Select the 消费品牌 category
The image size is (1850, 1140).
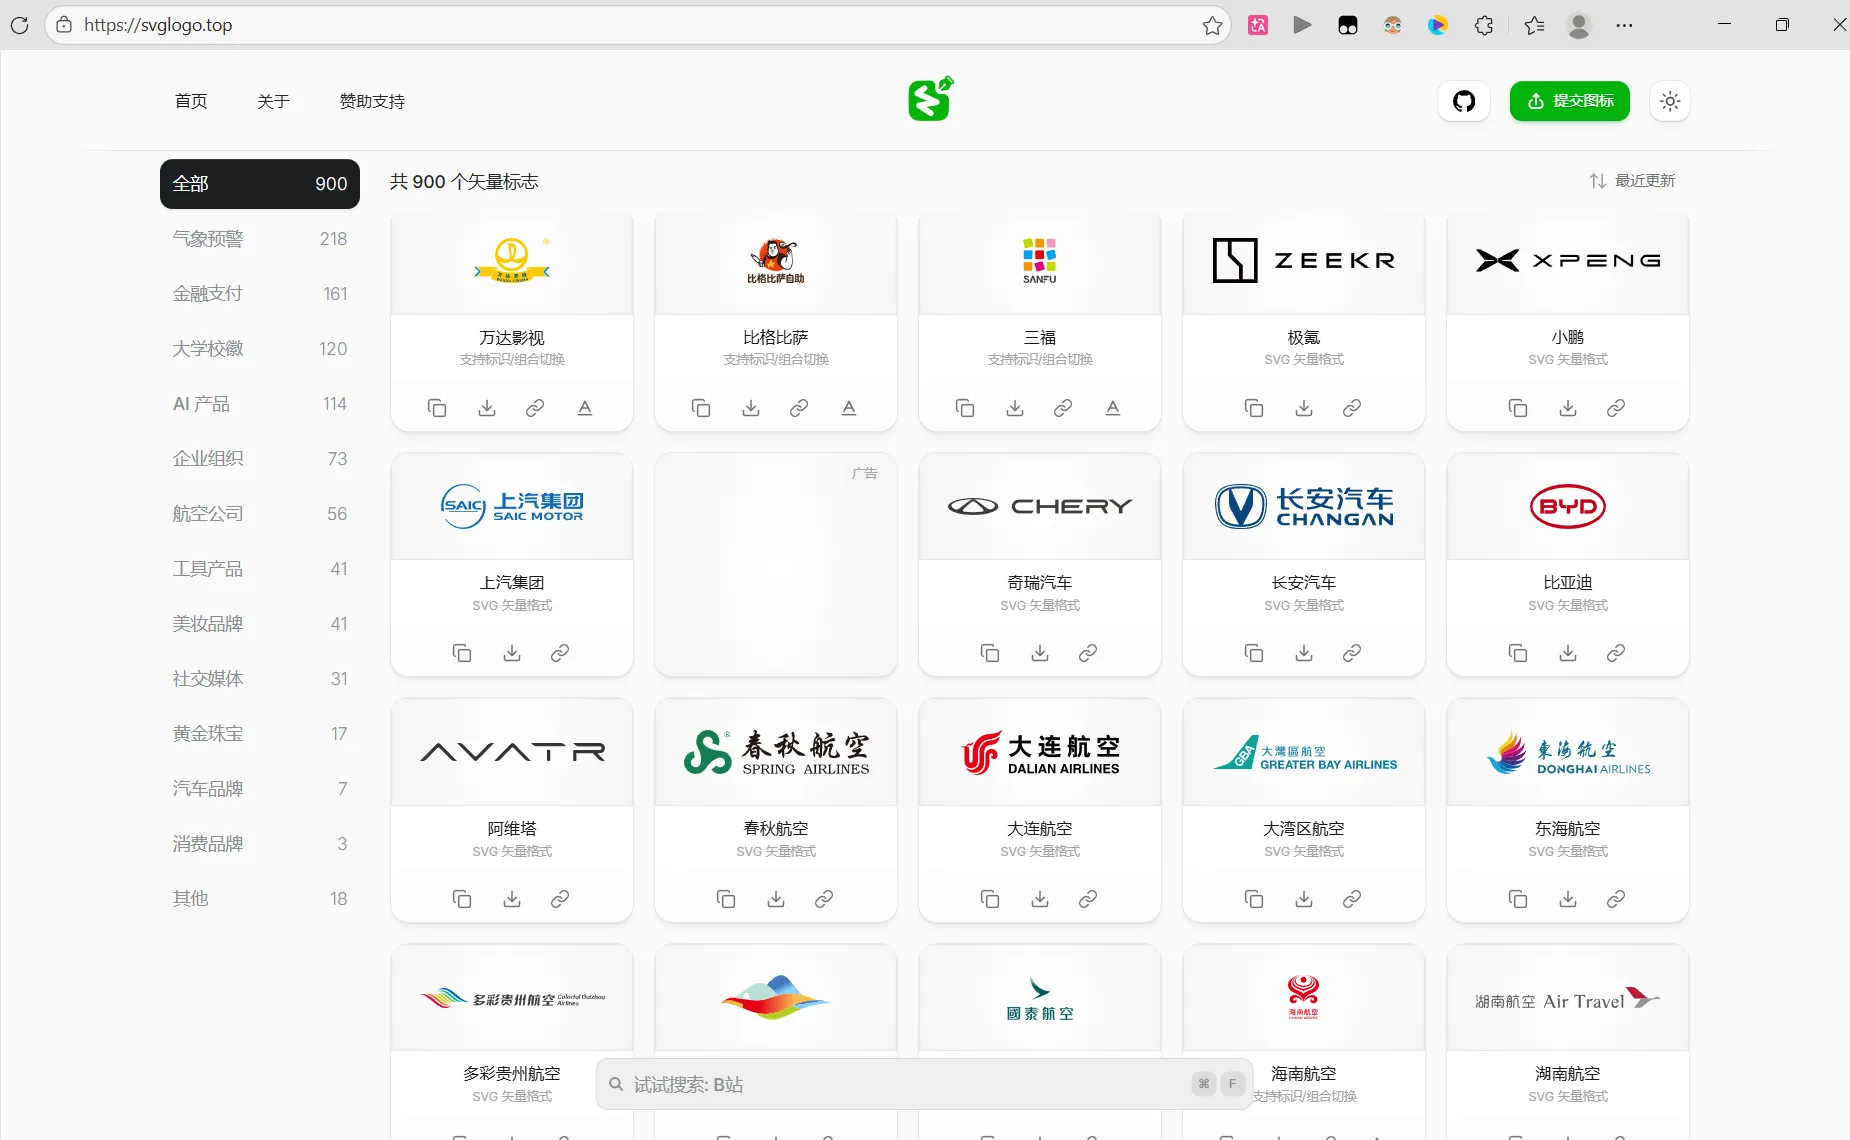(x=260, y=844)
